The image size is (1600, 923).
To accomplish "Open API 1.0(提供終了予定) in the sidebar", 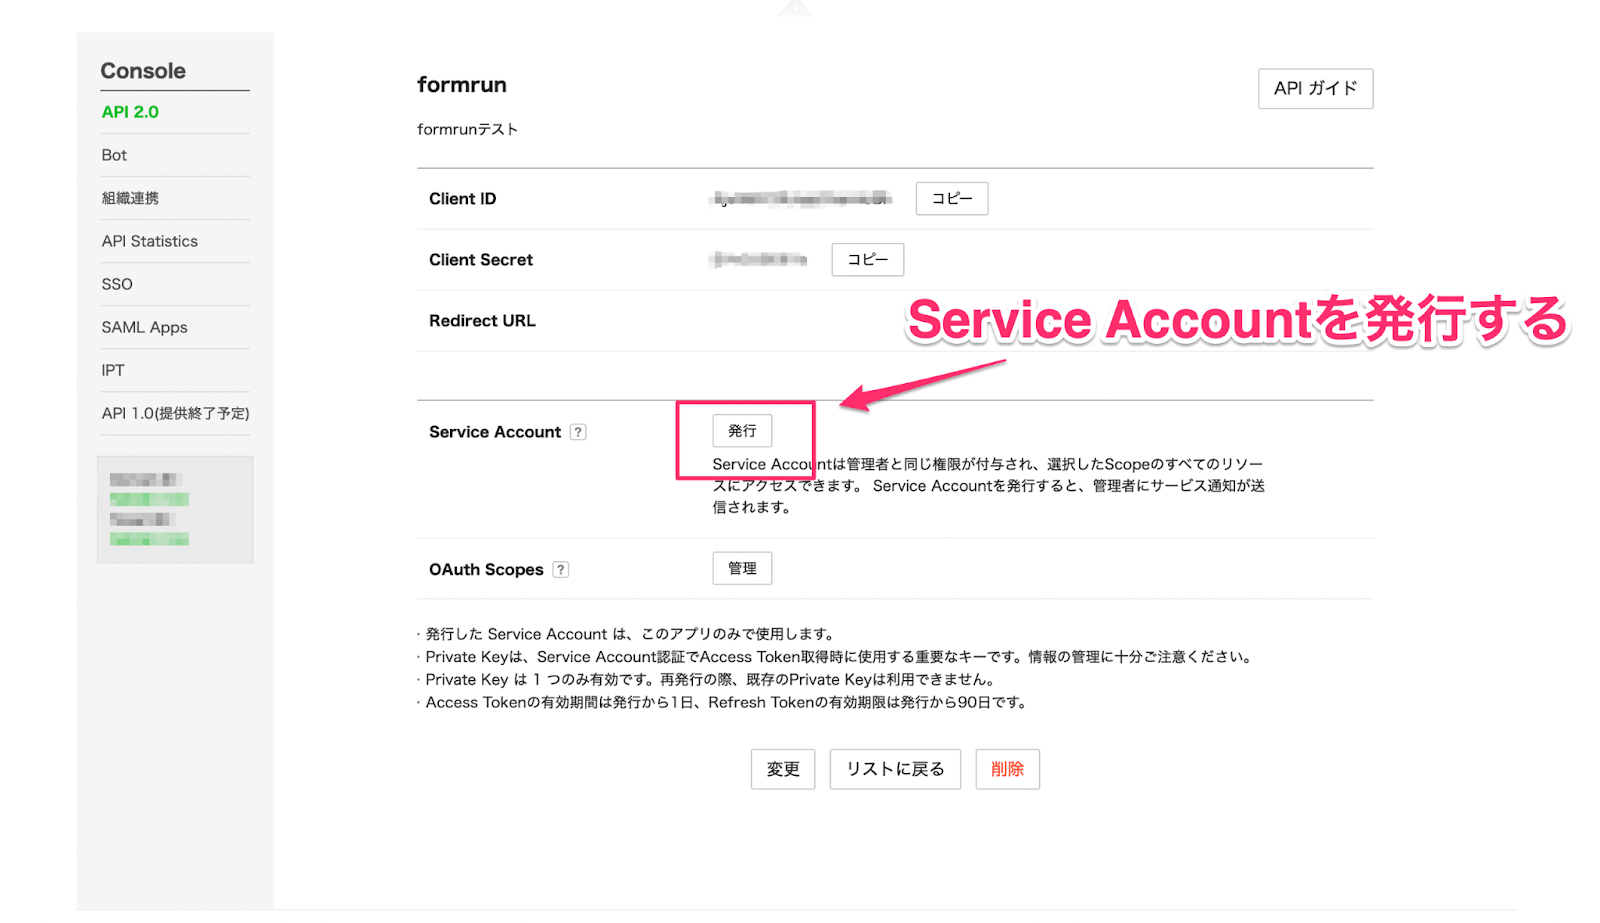I will (175, 413).
